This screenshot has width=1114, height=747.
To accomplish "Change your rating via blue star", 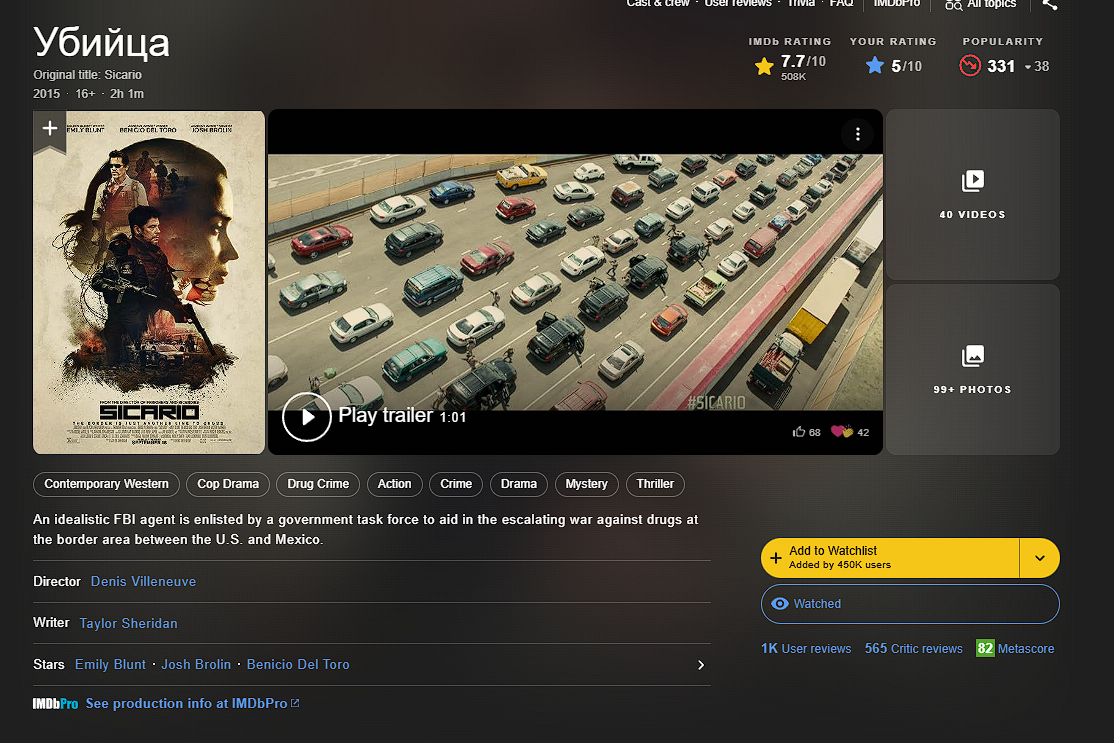I will (875, 66).
